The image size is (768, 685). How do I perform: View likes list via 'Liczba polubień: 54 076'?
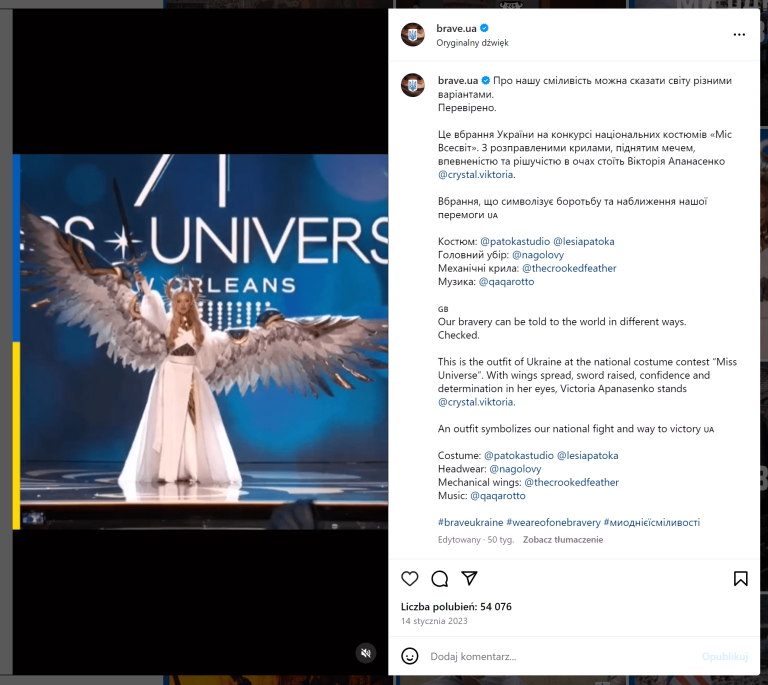[x=456, y=606]
